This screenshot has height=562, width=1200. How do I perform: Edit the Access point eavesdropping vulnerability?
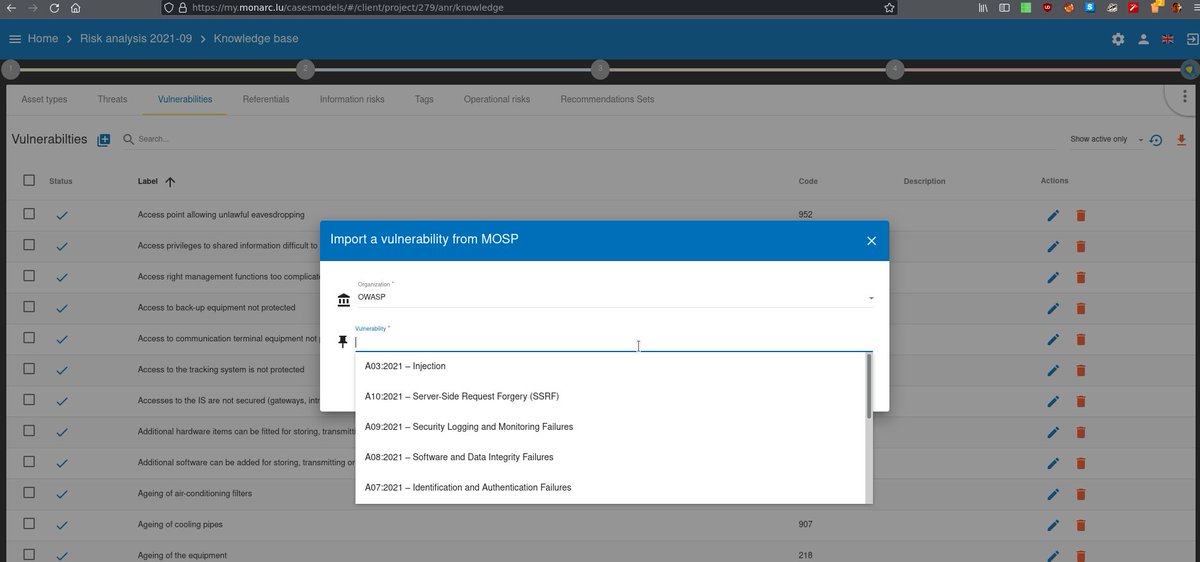click(x=1053, y=215)
